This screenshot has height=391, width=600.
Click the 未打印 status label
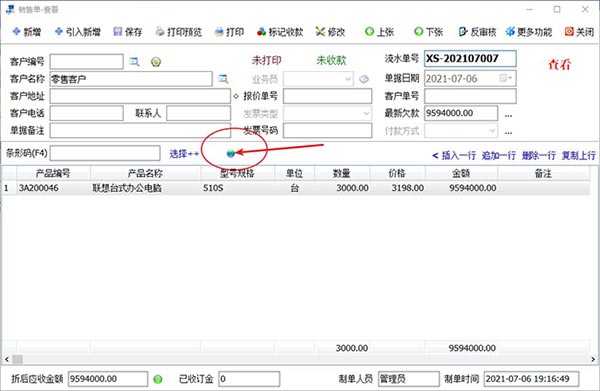tap(267, 60)
